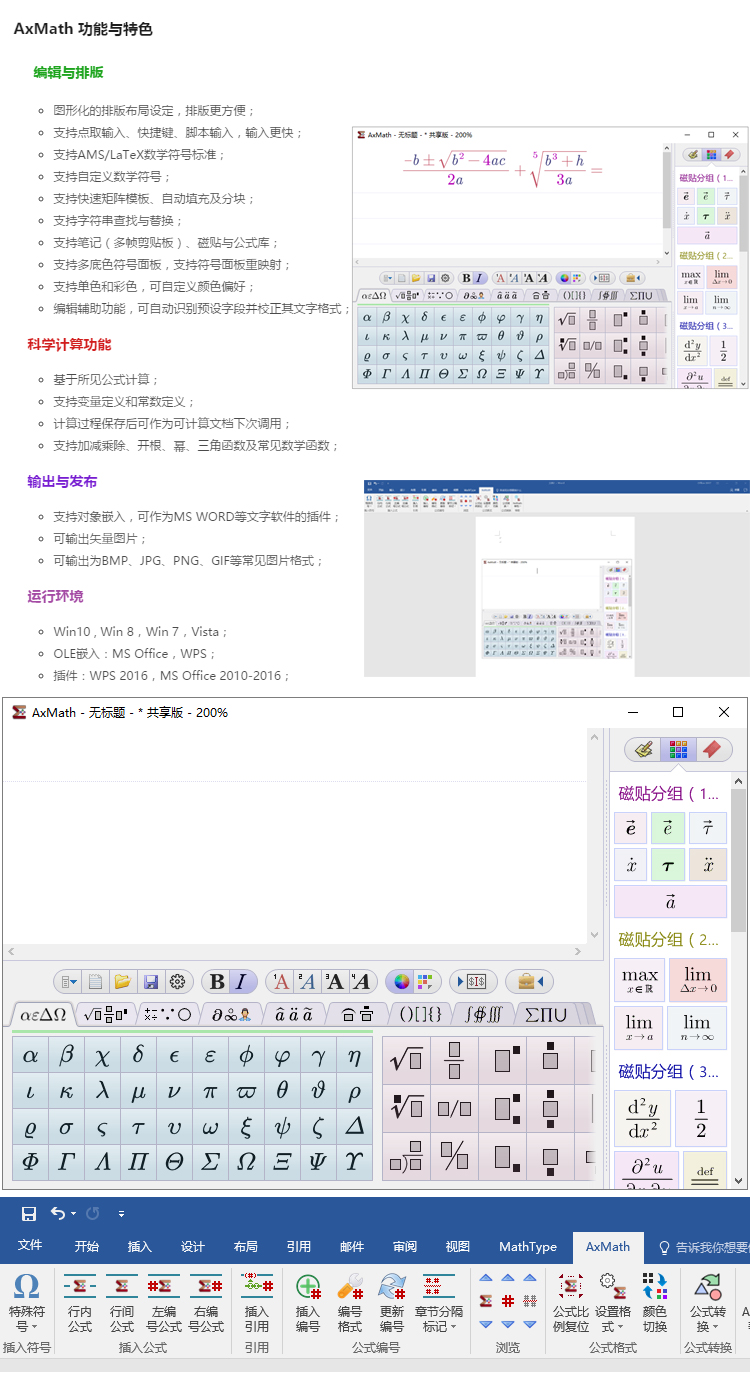
Task: Open the 文件 ribbon tab
Action: tap(30, 1246)
